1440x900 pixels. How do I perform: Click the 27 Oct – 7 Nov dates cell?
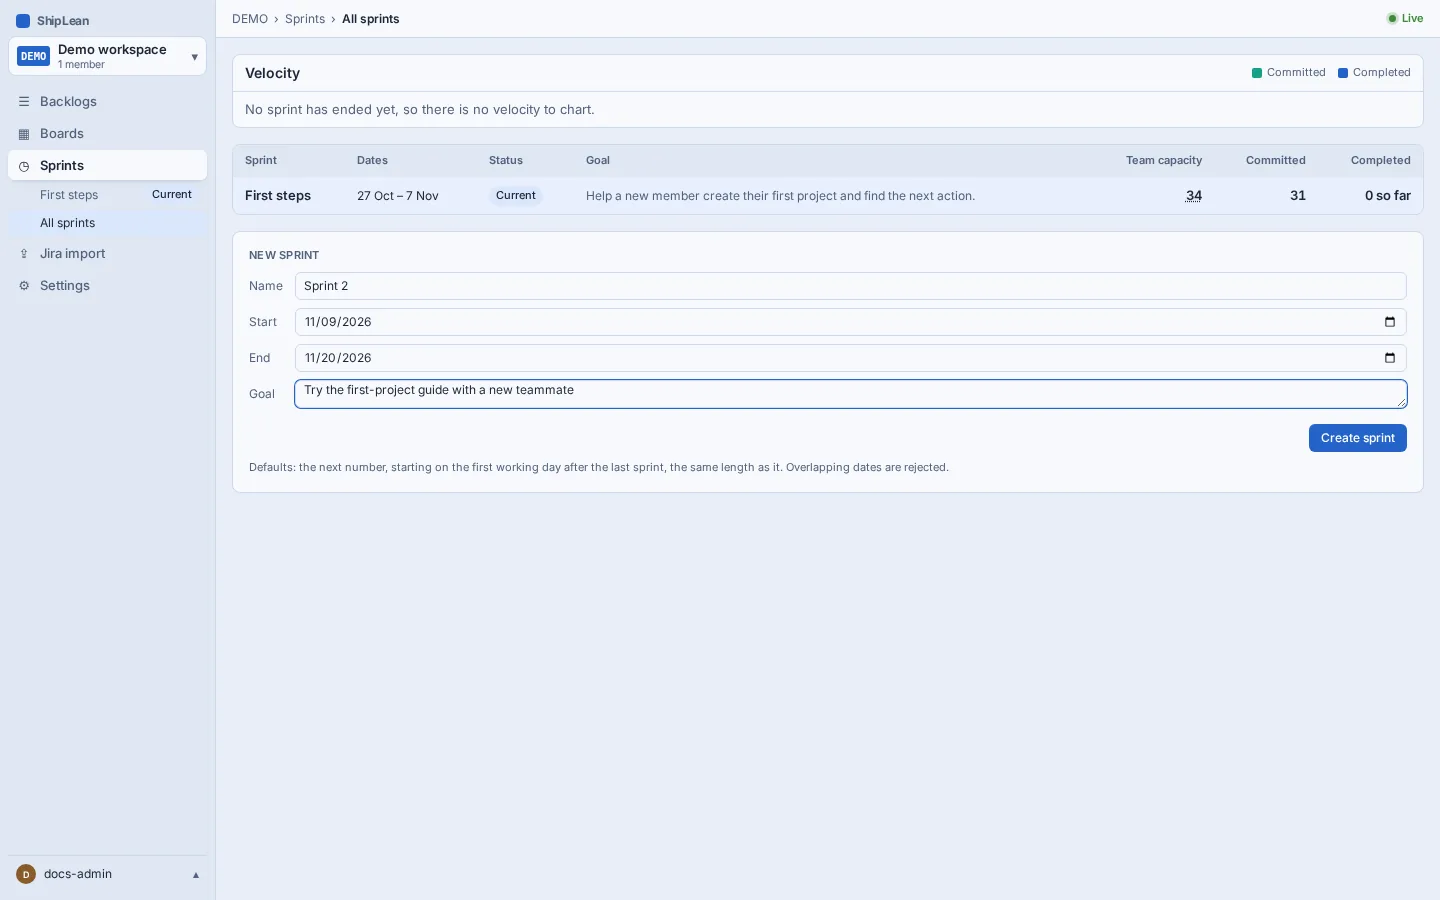398,196
